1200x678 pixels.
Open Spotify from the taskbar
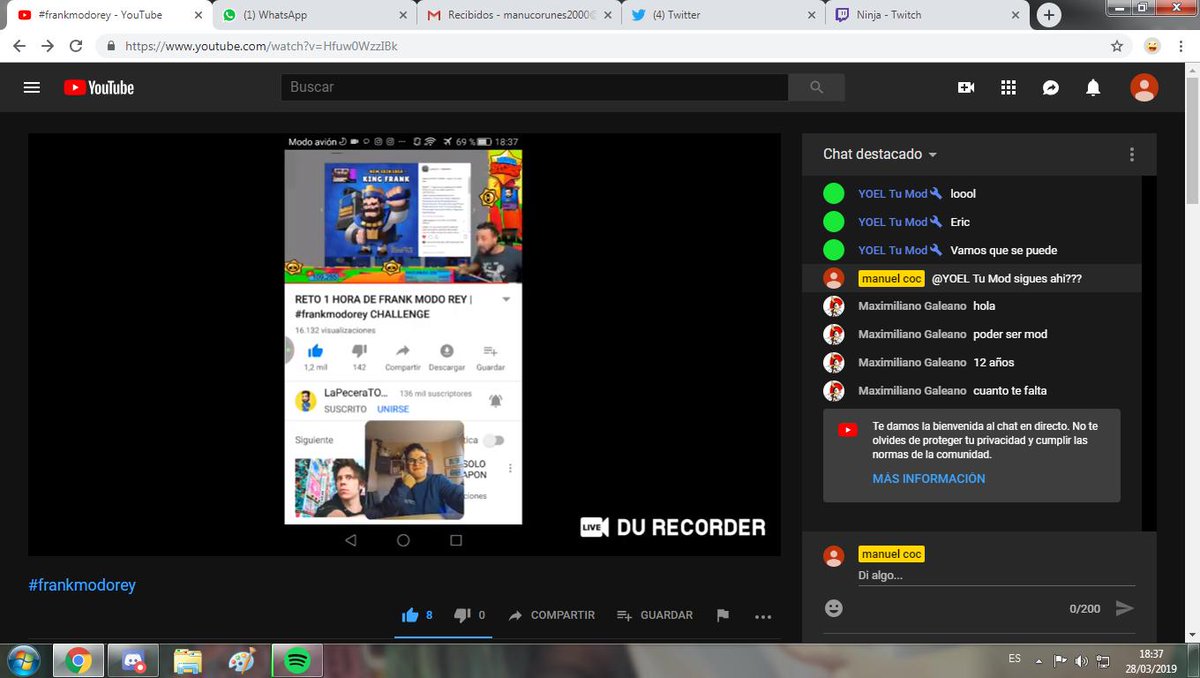point(297,661)
